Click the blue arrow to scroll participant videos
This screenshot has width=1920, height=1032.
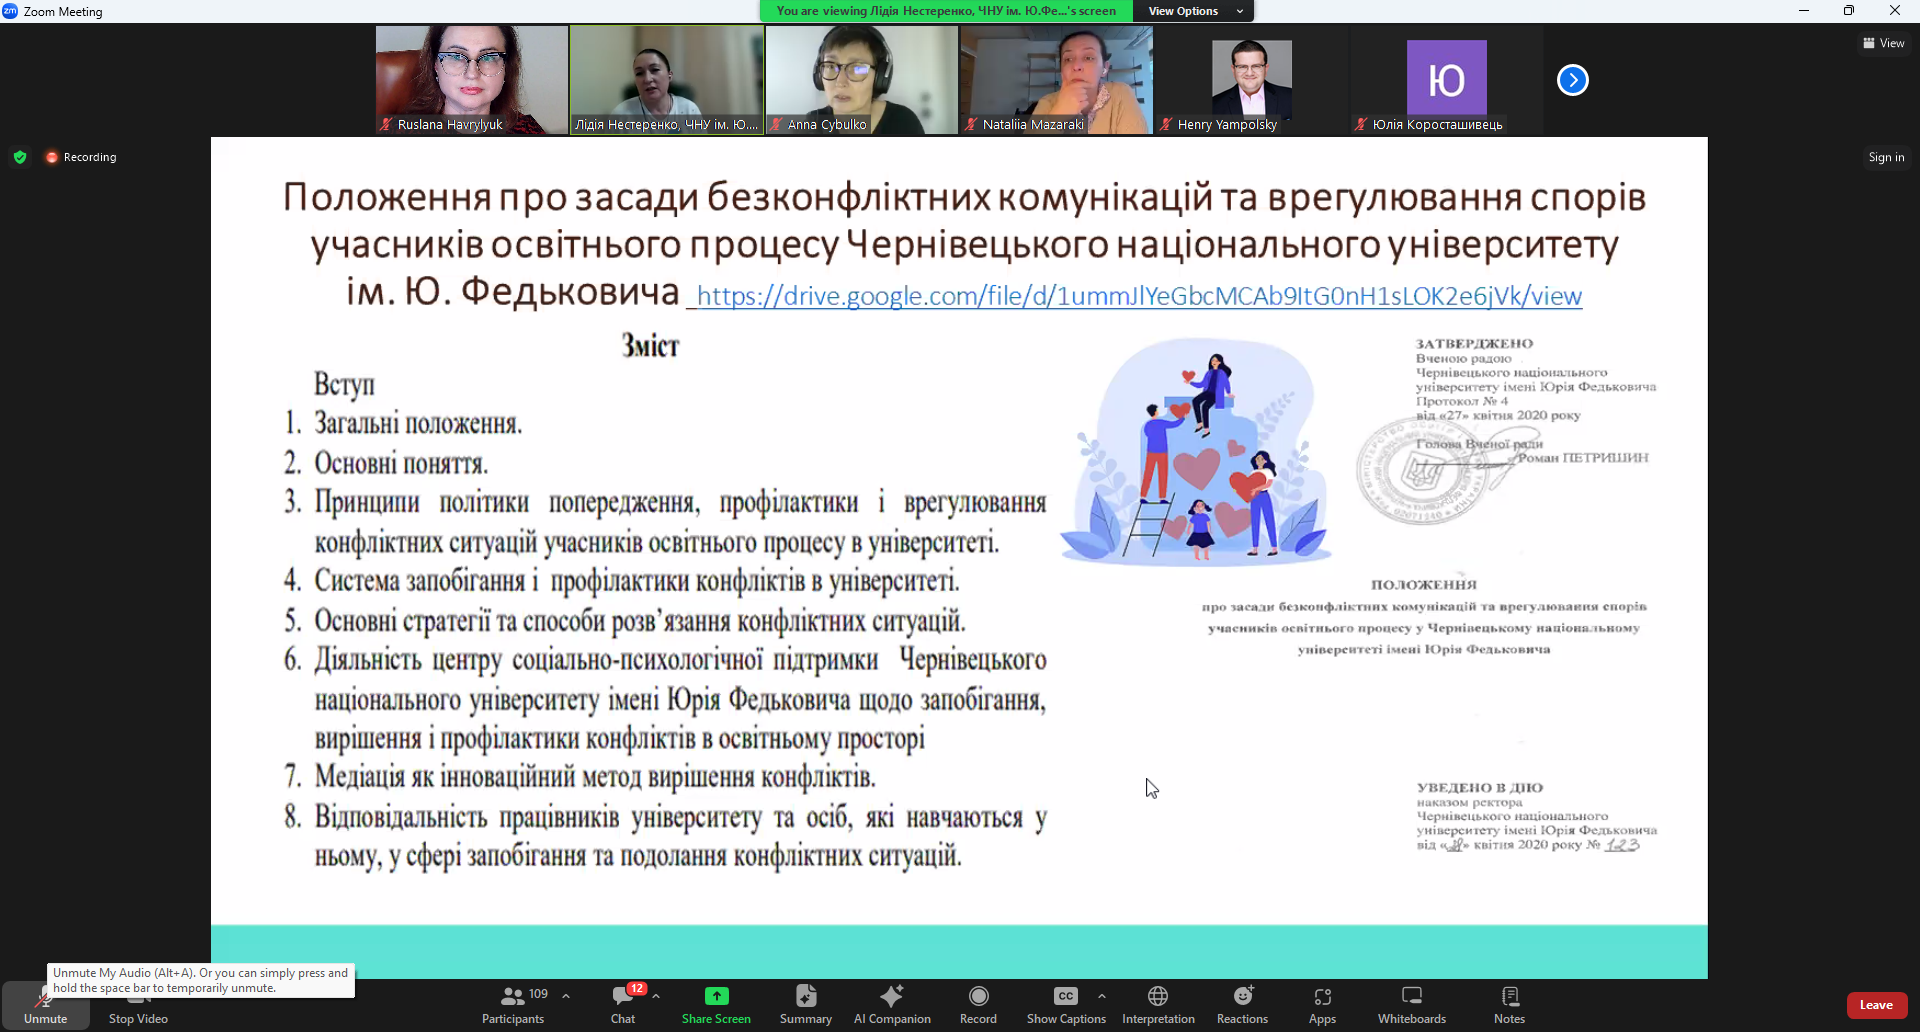point(1572,79)
